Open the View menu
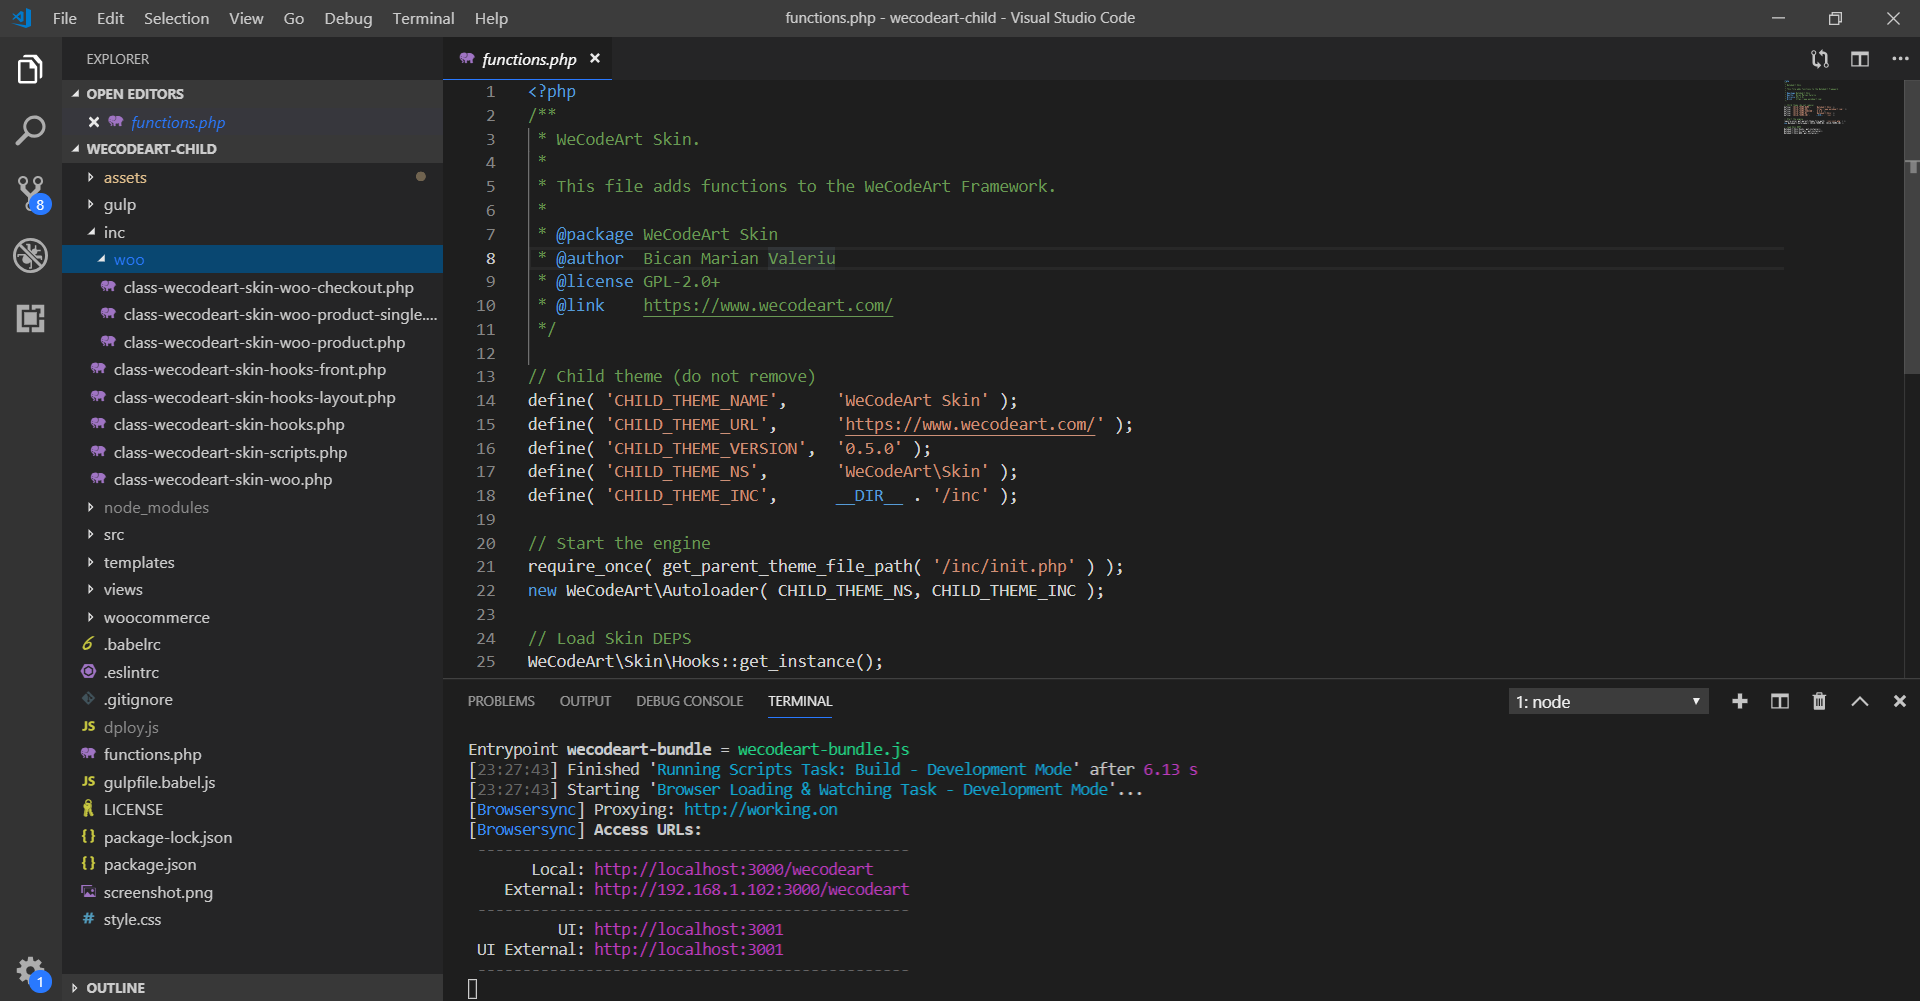1920x1001 pixels. point(246,18)
